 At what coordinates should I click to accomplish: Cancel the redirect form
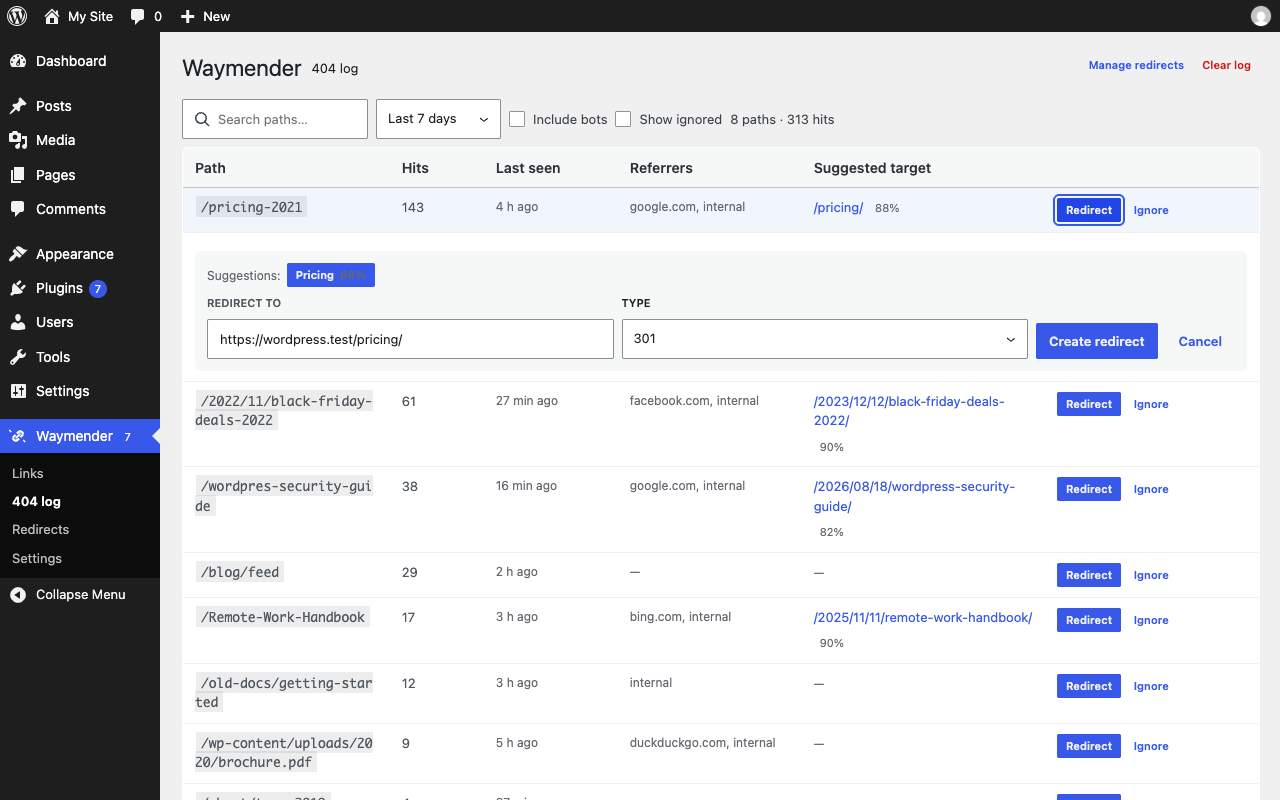point(1200,341)
